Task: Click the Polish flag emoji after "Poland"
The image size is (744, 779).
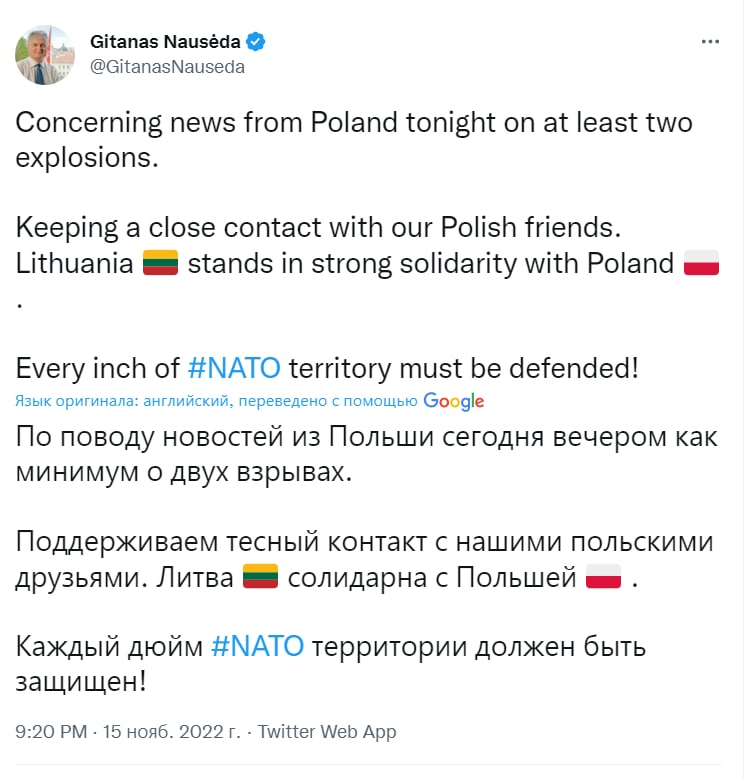Action: point(702,264)
